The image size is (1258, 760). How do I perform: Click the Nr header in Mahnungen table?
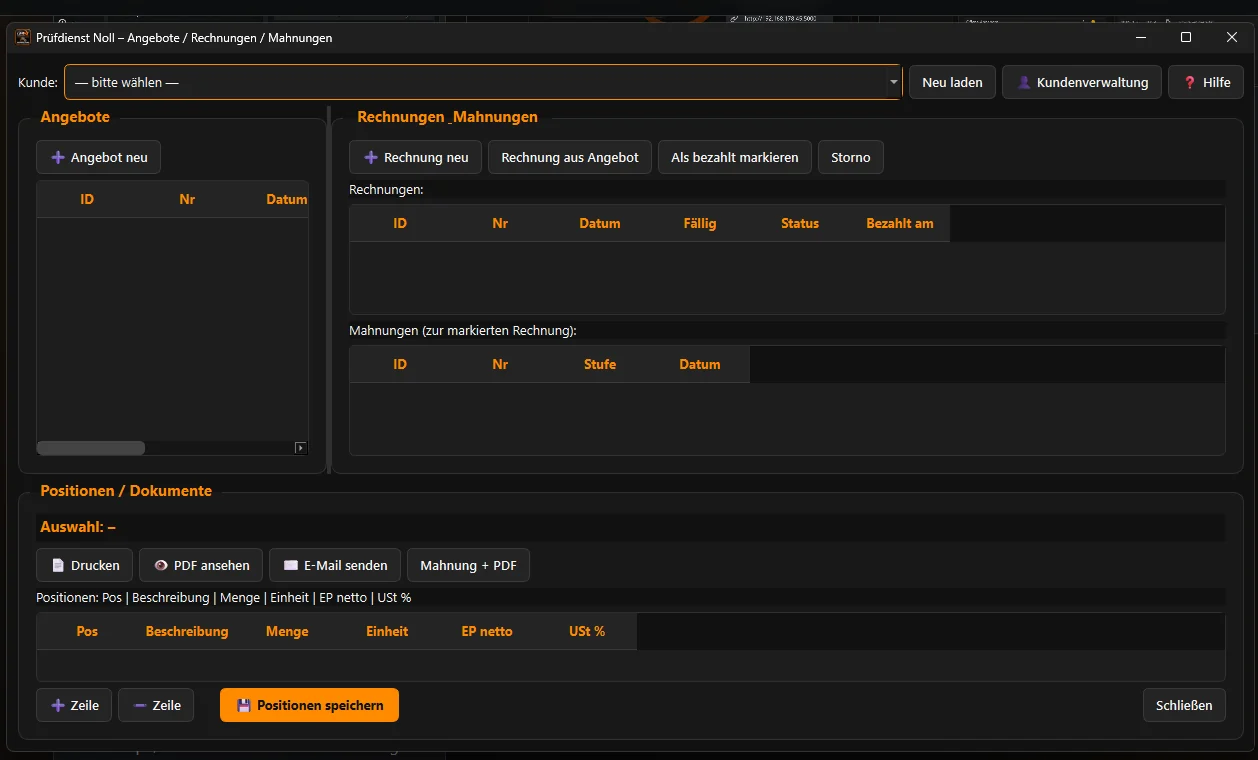coord(500,364)
